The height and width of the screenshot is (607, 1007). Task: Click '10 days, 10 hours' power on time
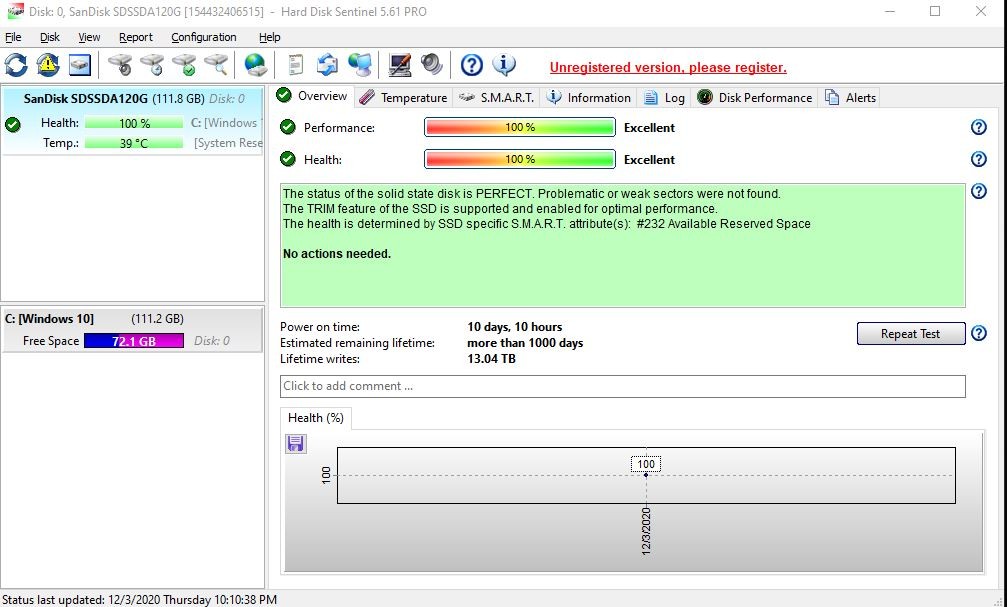(x=514, y=327)
